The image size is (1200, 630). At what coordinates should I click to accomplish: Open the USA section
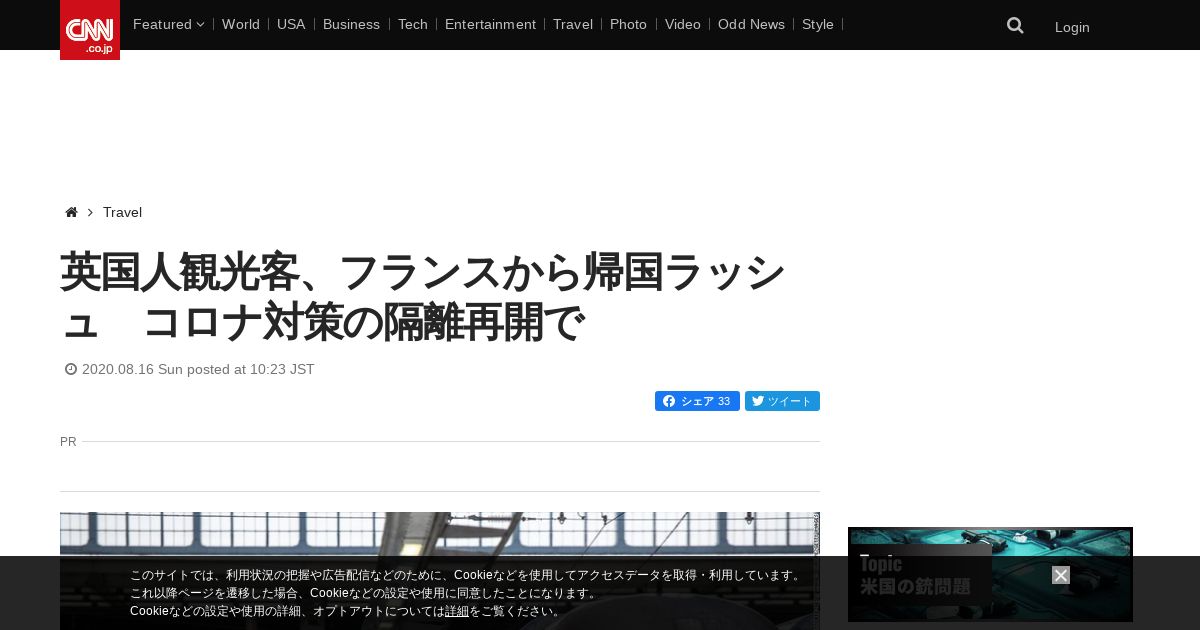(x=291, y=24)
